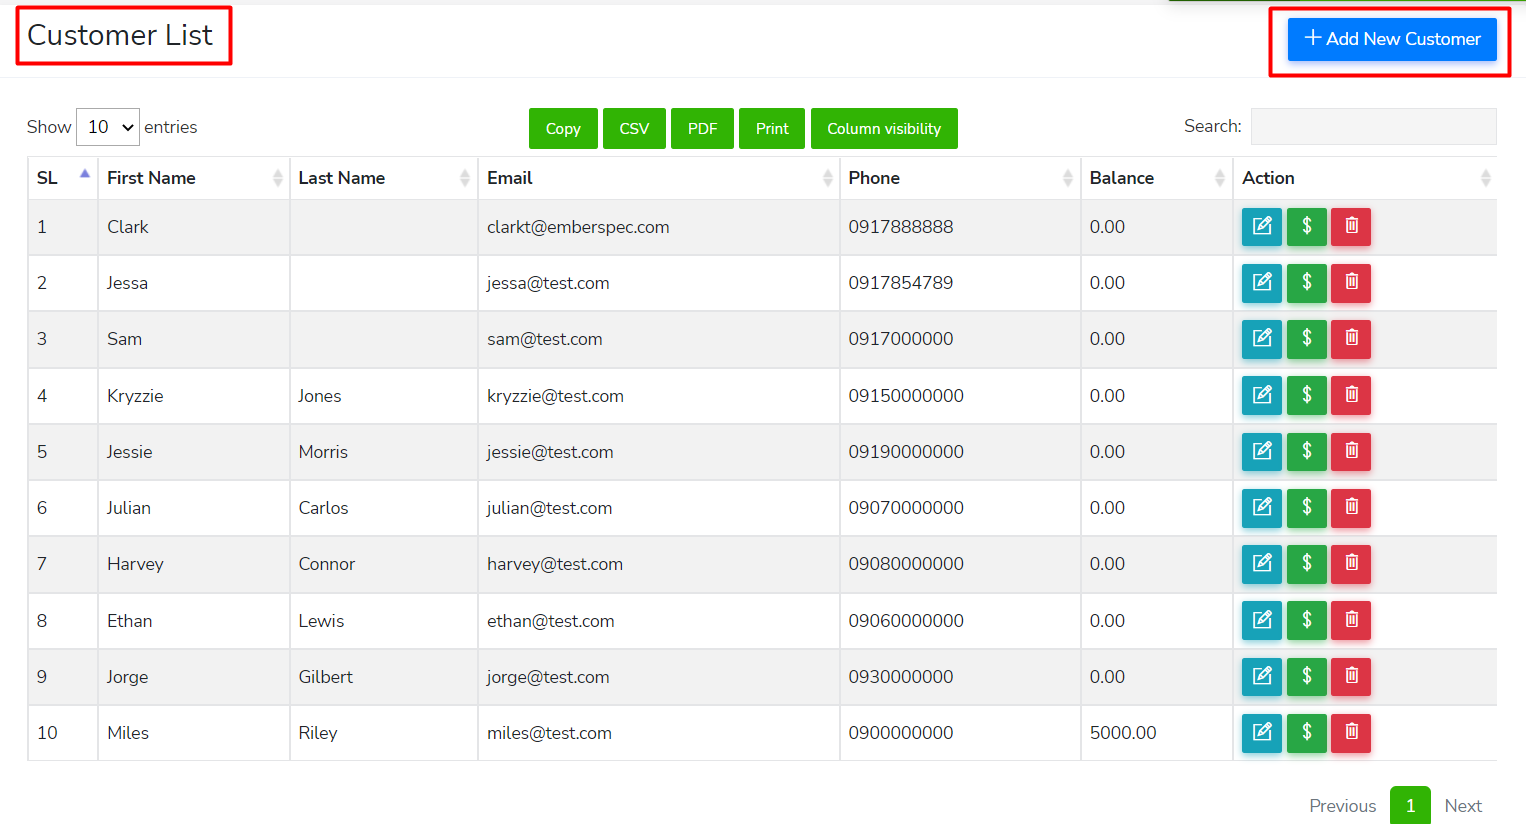Copy the table data with Copy button

(x=563, y=129)
